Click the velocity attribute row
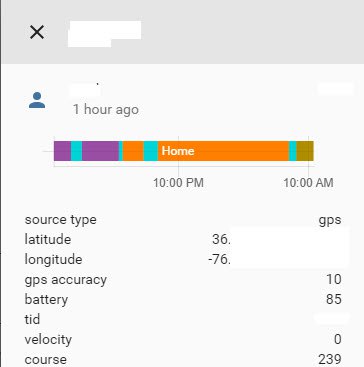364x367 pixels. pos(183,340)
